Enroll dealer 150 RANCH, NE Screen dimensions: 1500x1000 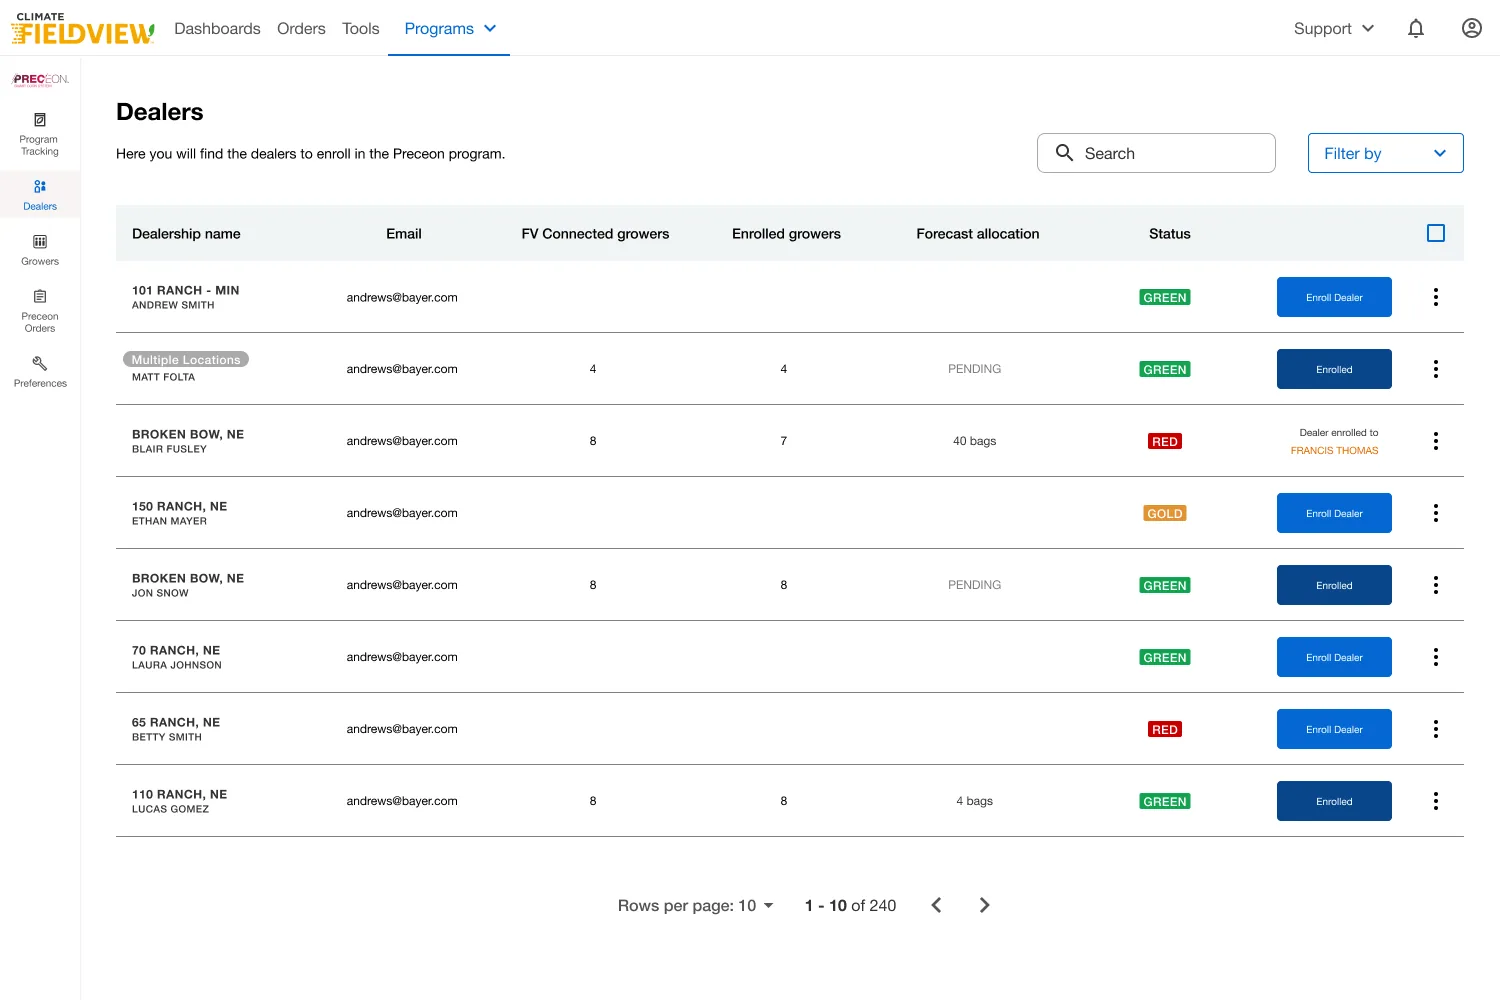click(x=1334, y=513)
